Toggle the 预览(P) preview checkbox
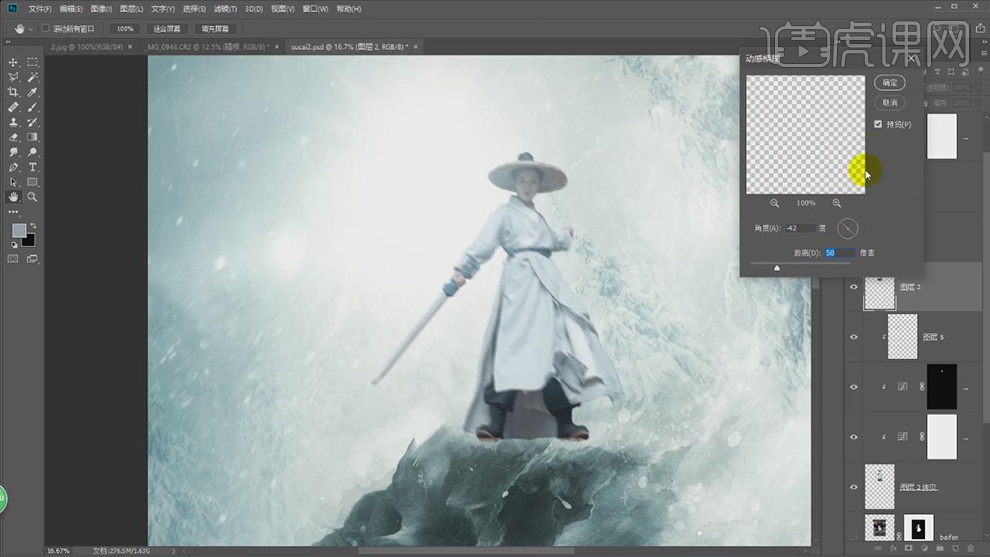Image resolution: width=990 pixels, height=557 pixels. (878, 124)
